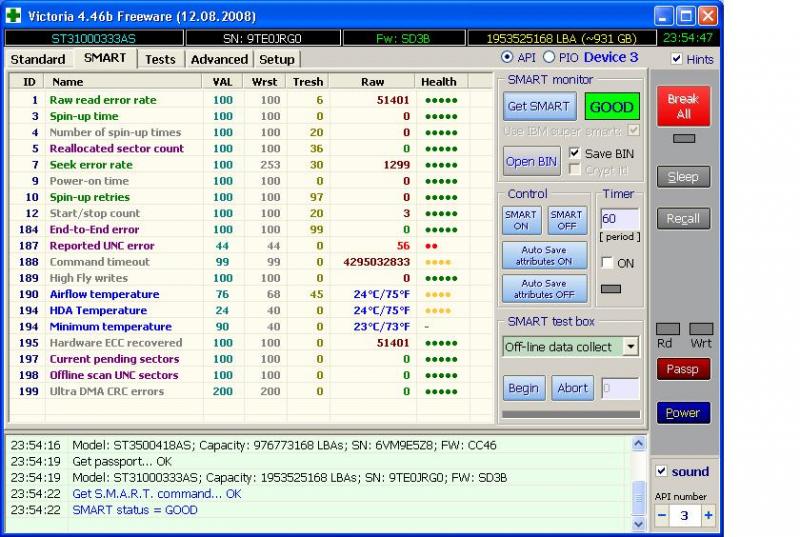Select the Reallocated sector count row
The height and width of the screenshot is (537, 800).
pos(251,148)
